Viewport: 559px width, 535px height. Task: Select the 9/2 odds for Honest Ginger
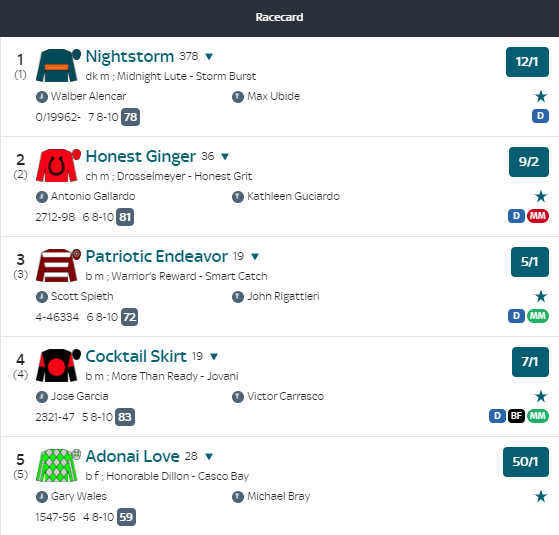coord(529,162)
